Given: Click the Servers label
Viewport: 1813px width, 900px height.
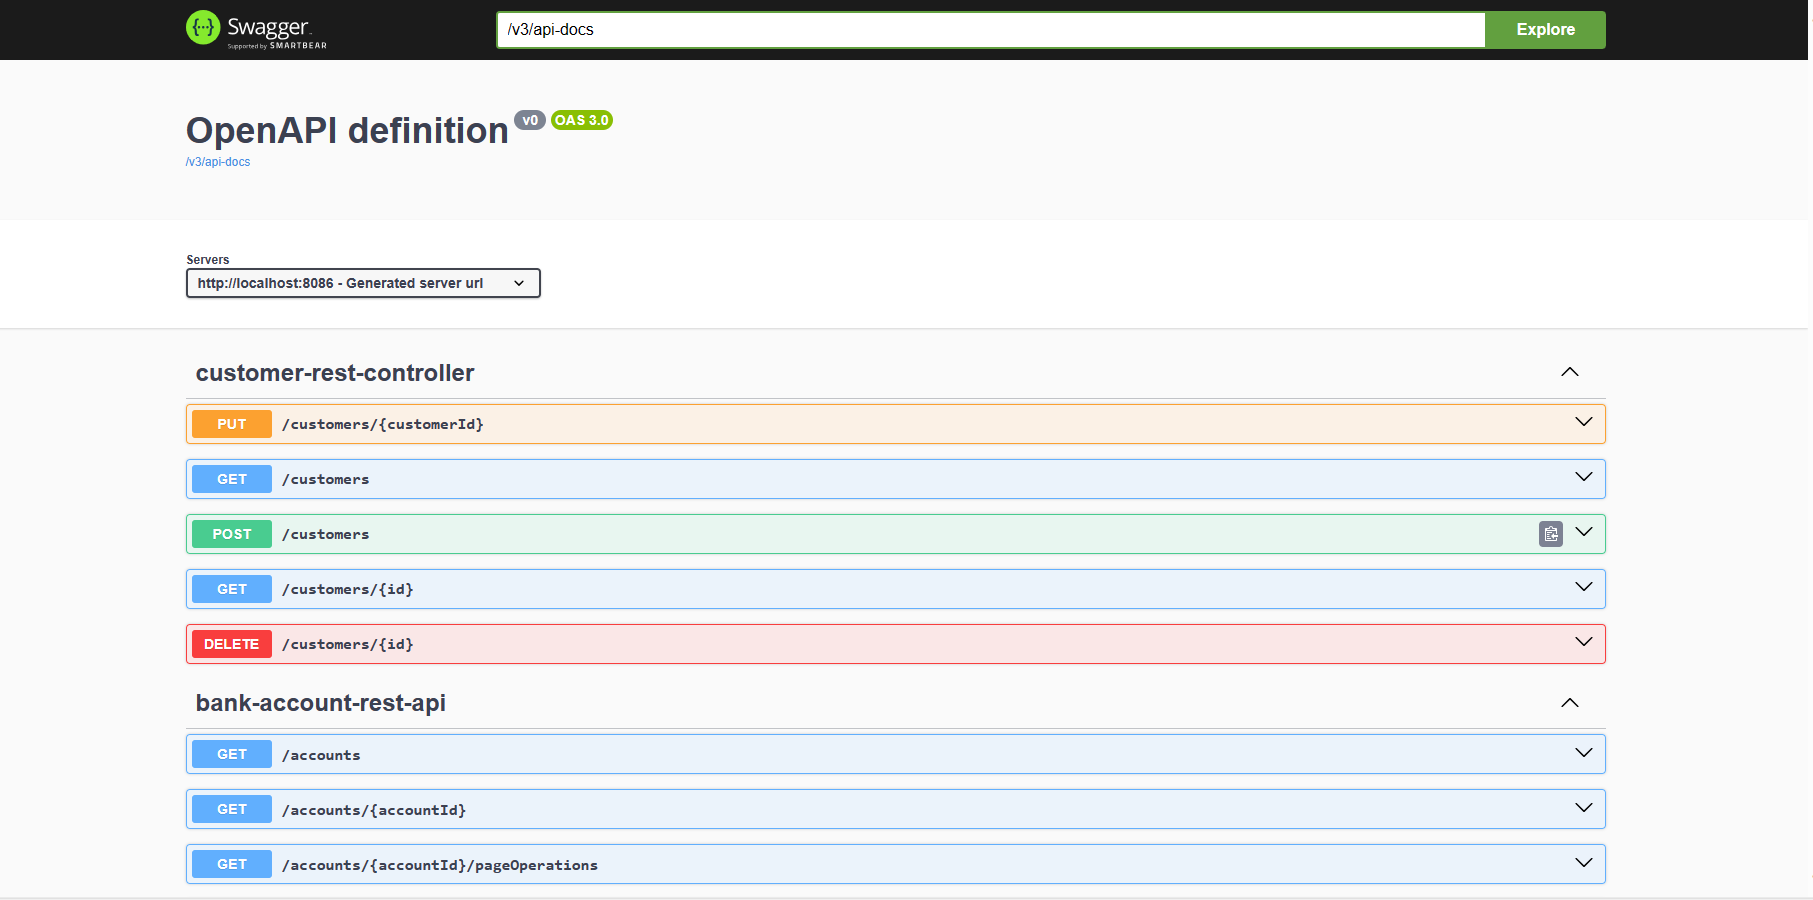Looking at the screenshot, I should coord(208,260).
